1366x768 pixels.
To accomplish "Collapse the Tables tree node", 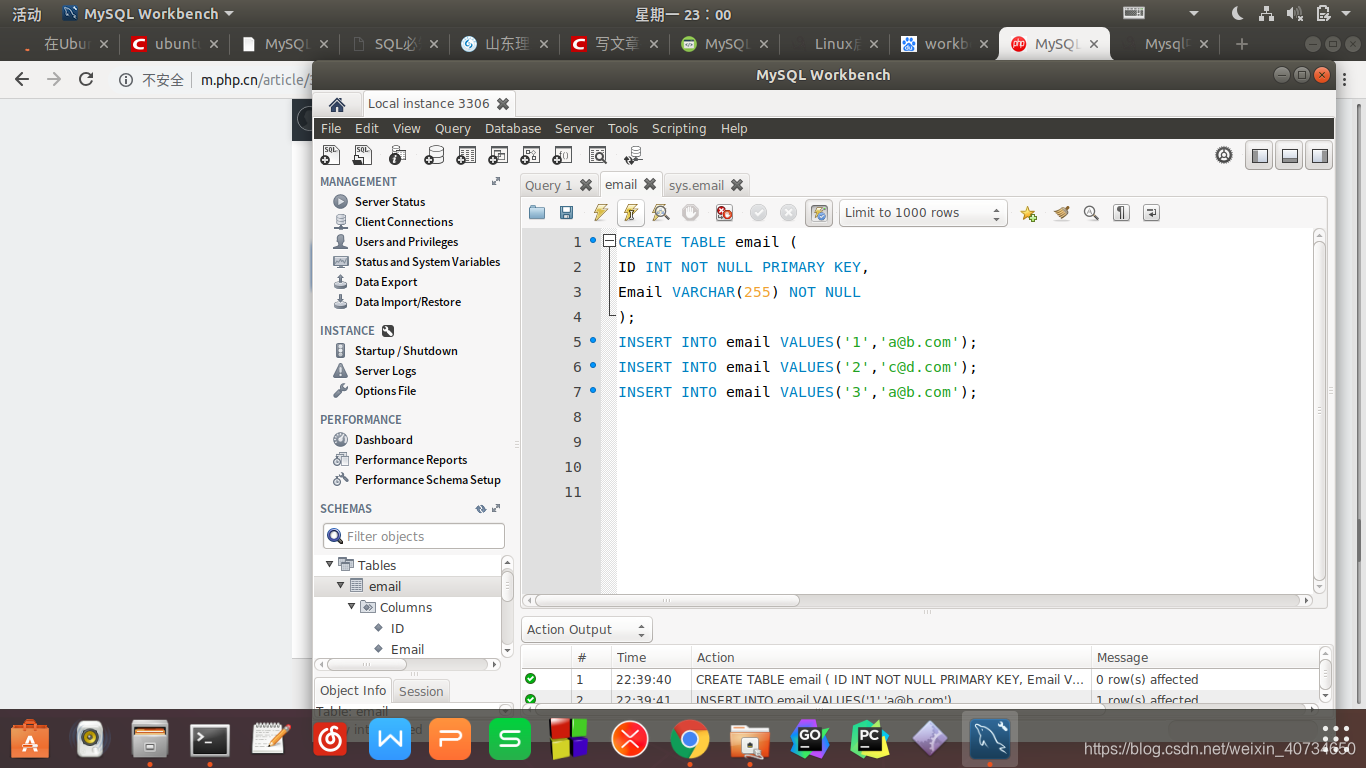I will click(330, 565).
